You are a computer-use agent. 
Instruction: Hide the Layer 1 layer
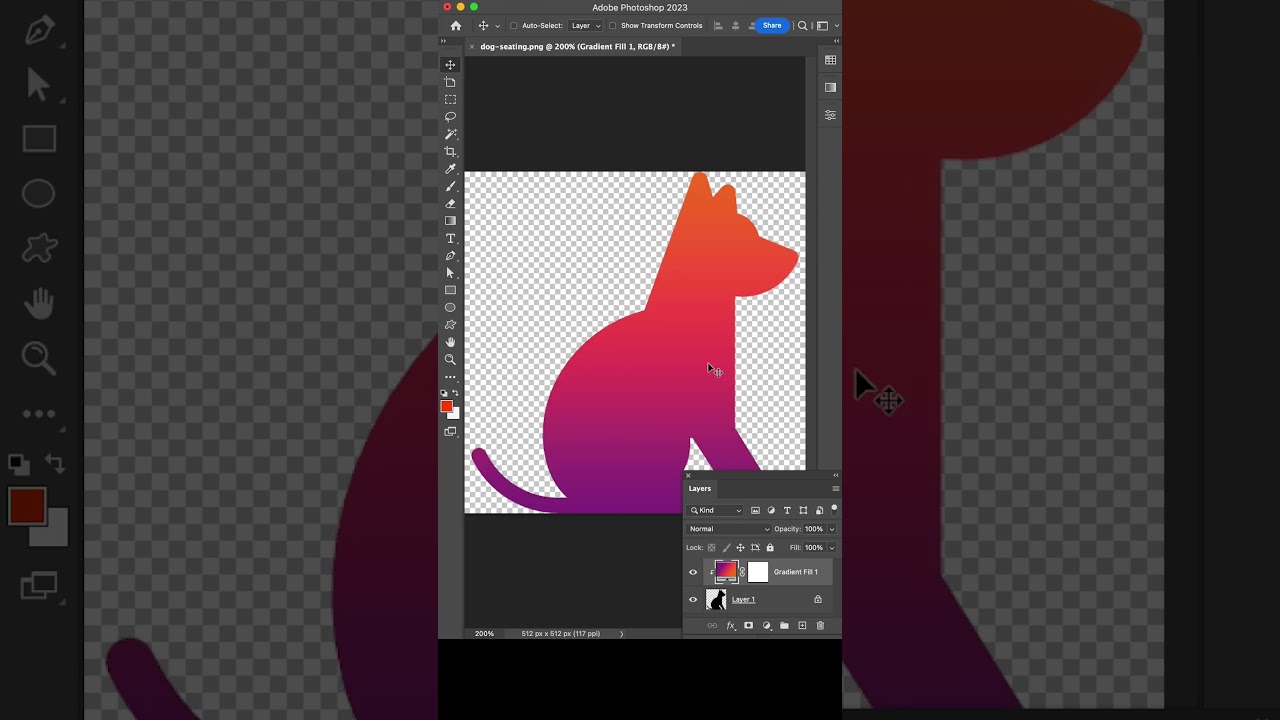(x=693, y=600)
